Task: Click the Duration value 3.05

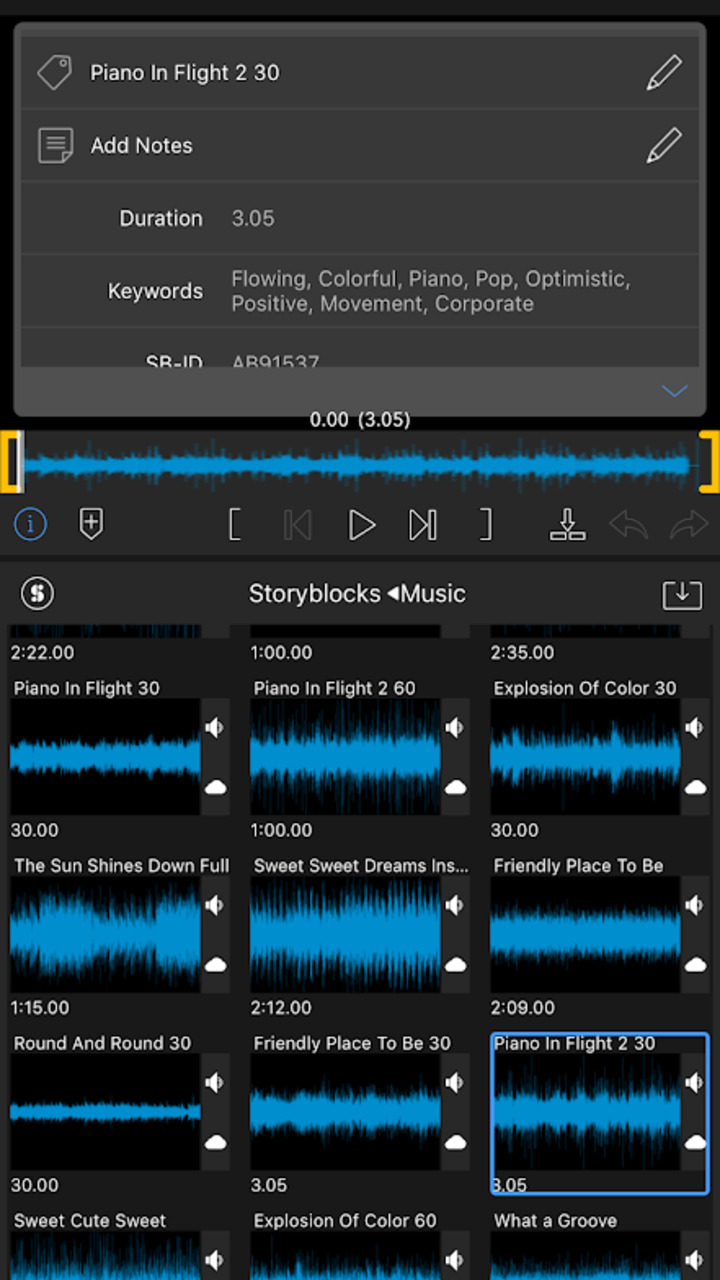Action: click(253, 218)
